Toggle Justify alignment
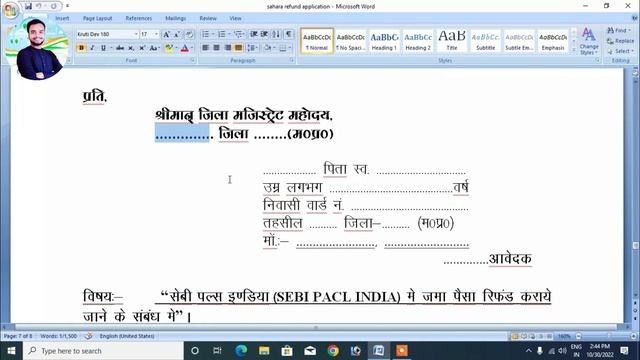This screenshot has width=640, height=360. [x=238, y=48]
